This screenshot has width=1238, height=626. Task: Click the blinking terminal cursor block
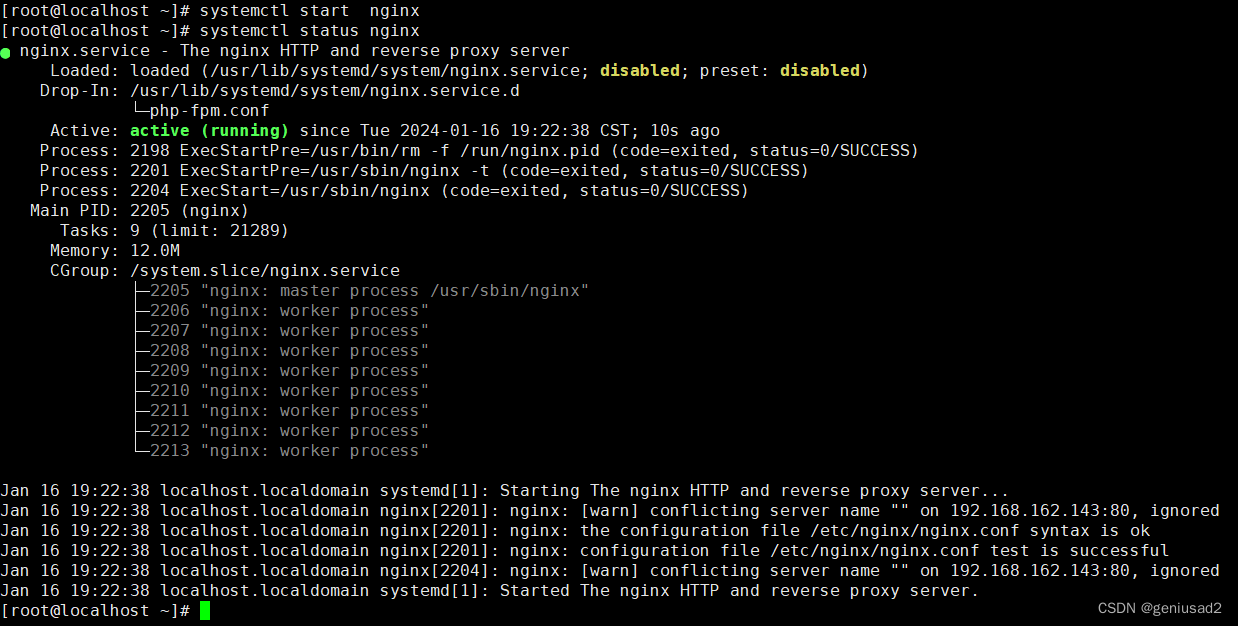pyautogui.click(x=203, y=610)
